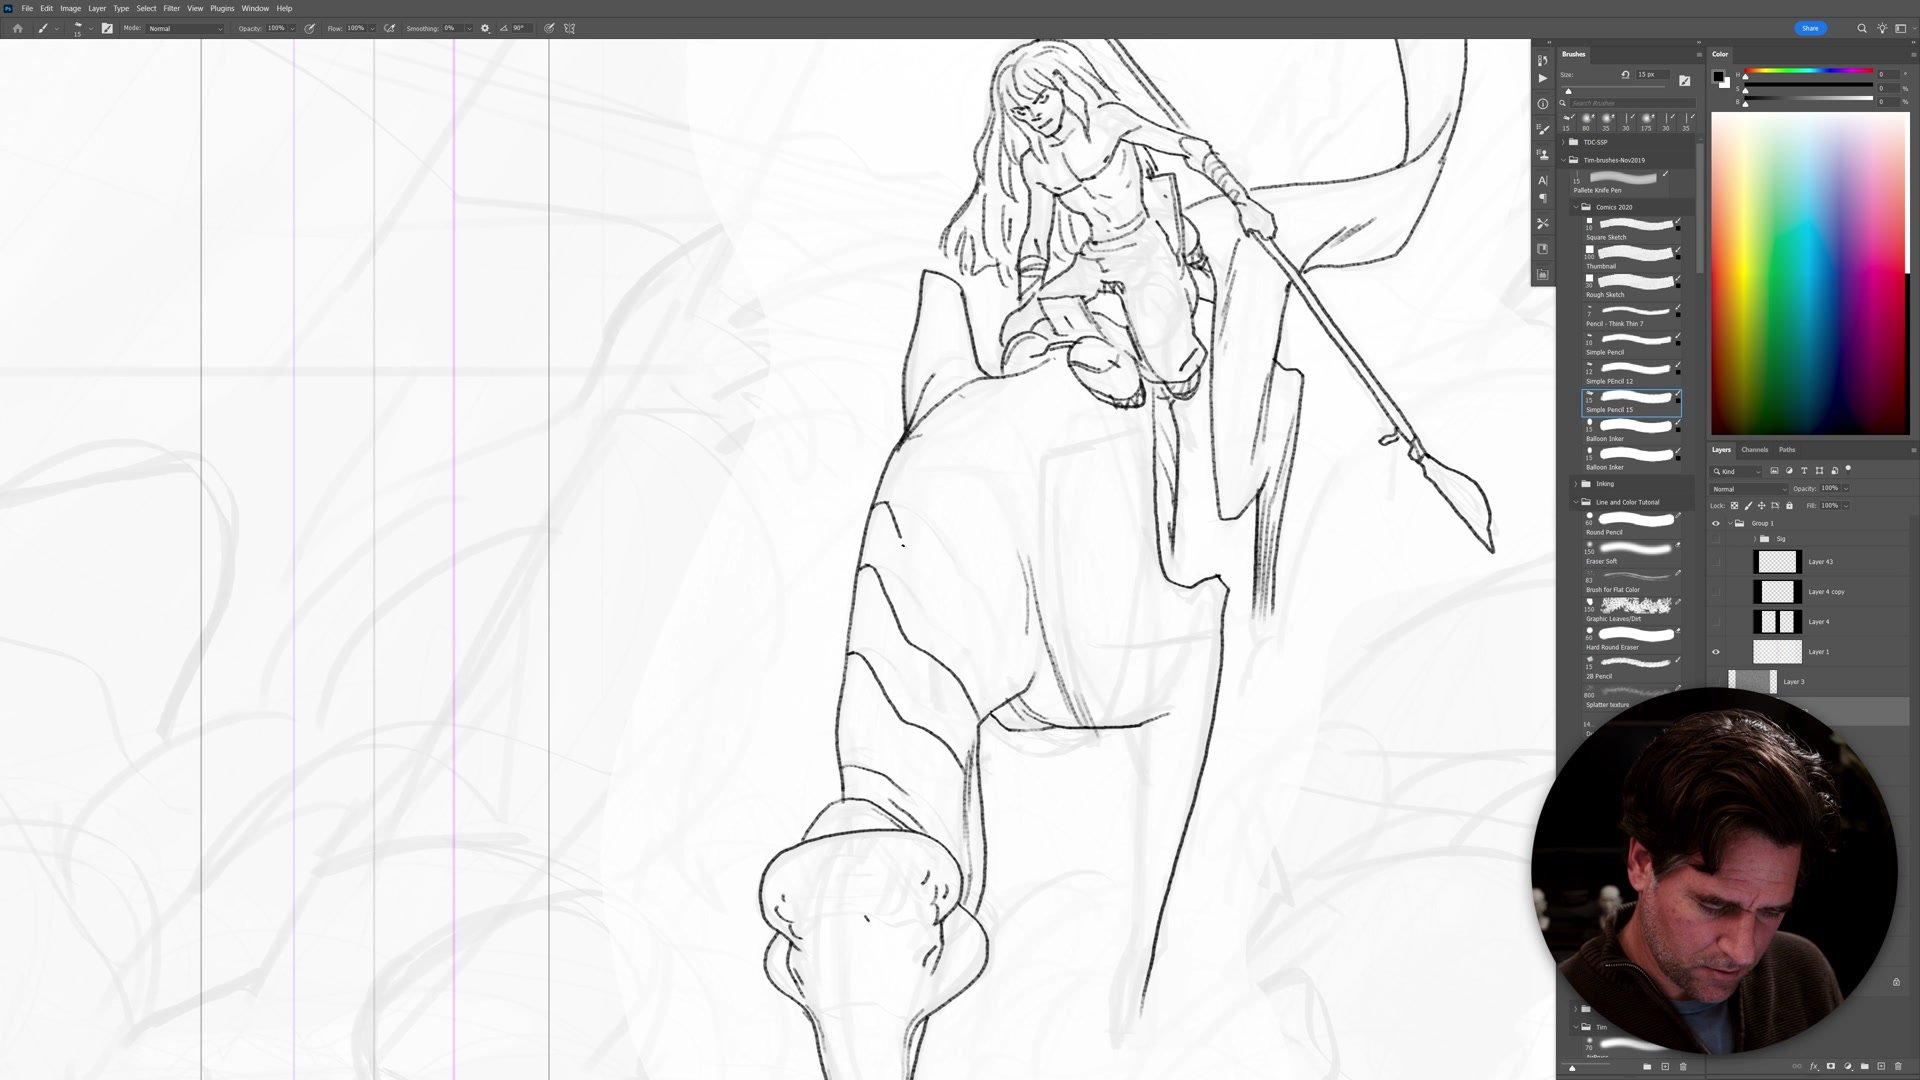Open the Filter menu

coord(172,8)
